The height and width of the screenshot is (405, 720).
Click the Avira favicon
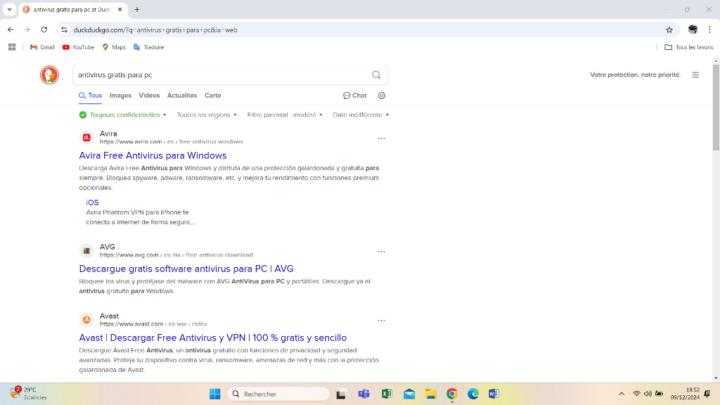tap(86, 137)
